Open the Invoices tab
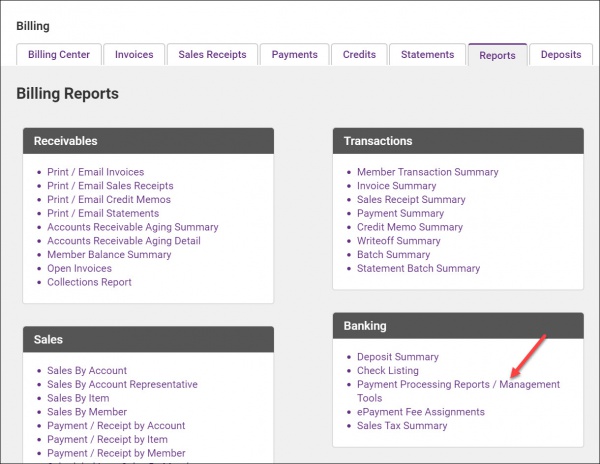 pyautogui.click(x=133, y=55)
